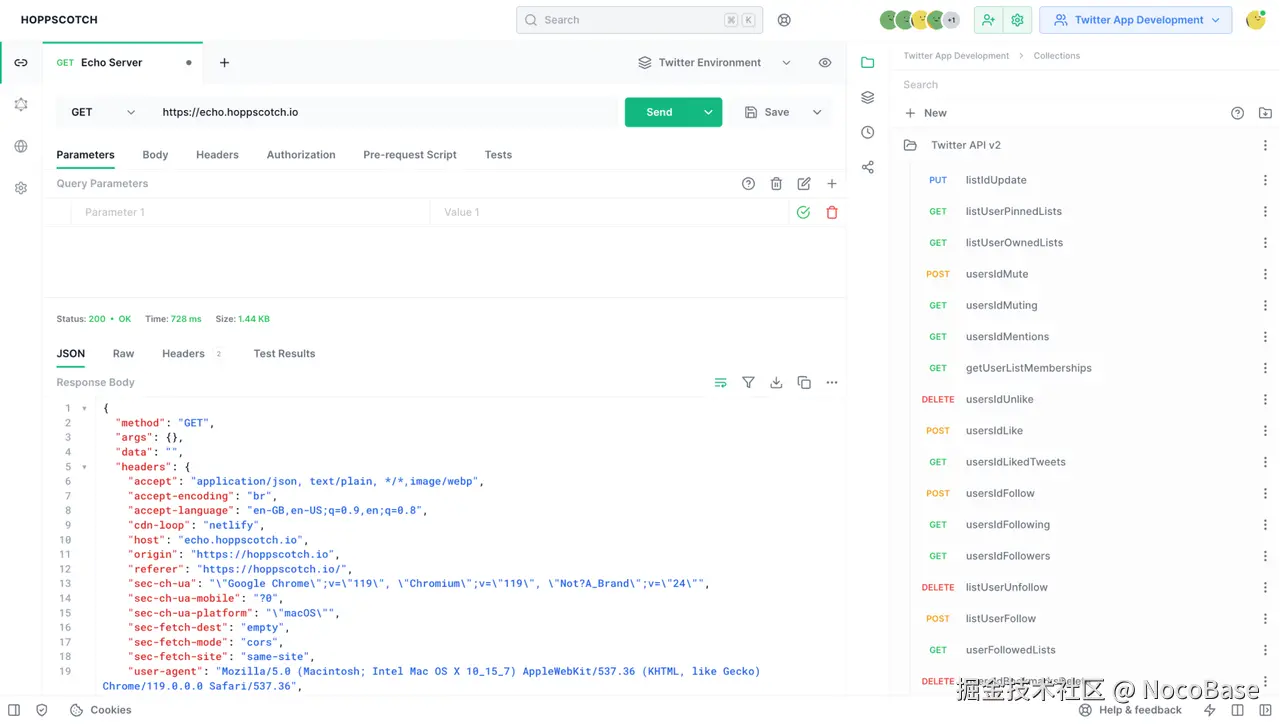This screenshot has width=1280, height=724.
Task: Click the support icon beside the search bar
Action: point(784,20)
